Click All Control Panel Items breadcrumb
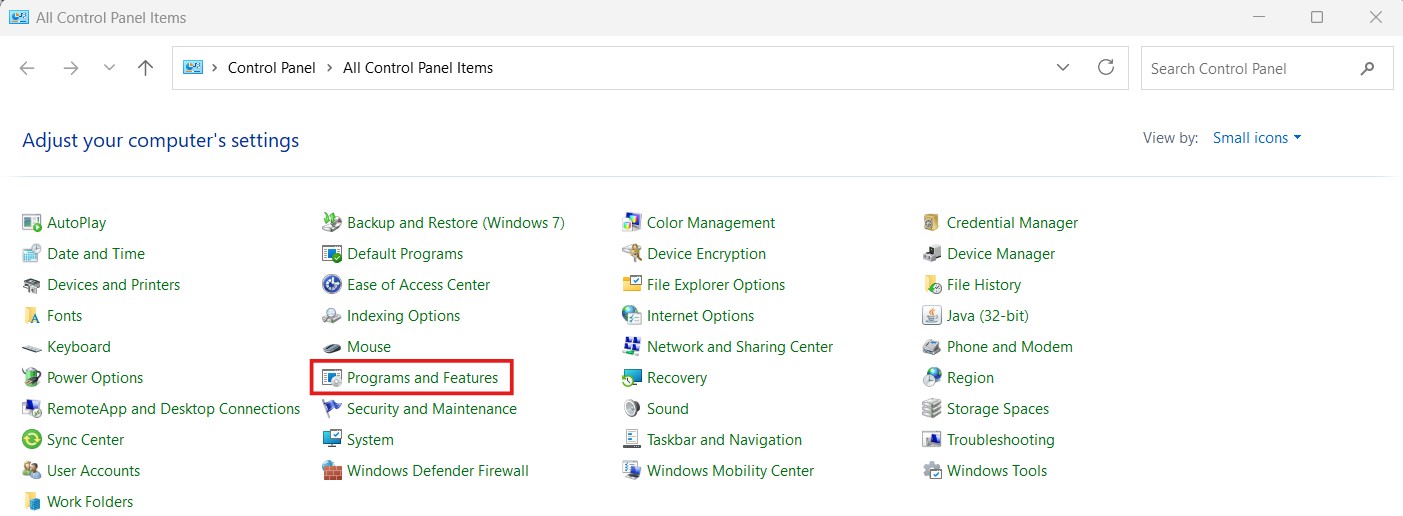Screen dimensions: 1403x516 [418, 68]
